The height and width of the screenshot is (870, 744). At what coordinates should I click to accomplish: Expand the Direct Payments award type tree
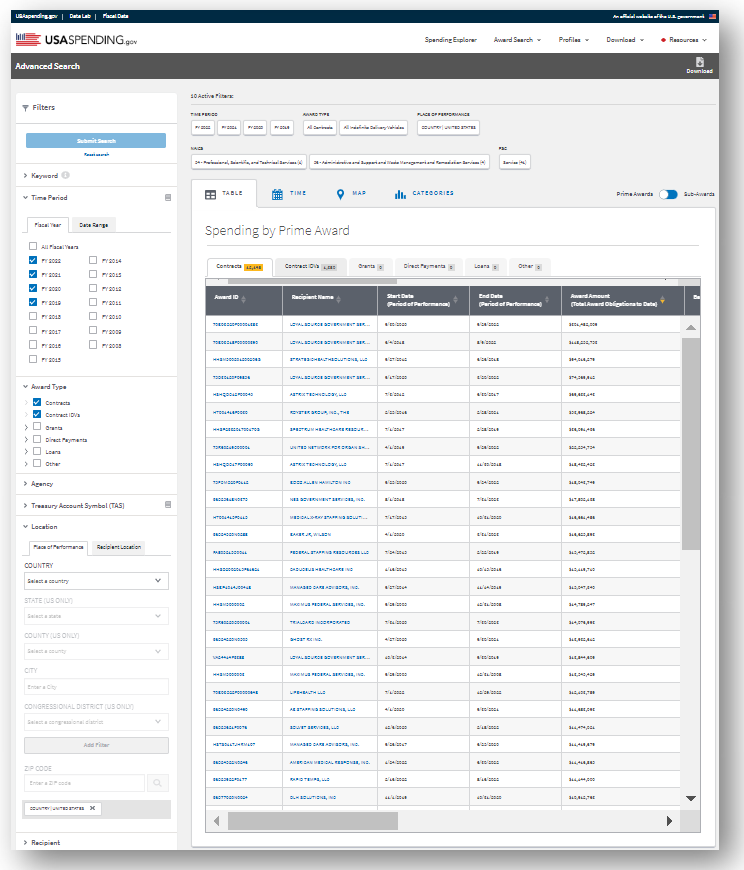(x=26, y=439)
